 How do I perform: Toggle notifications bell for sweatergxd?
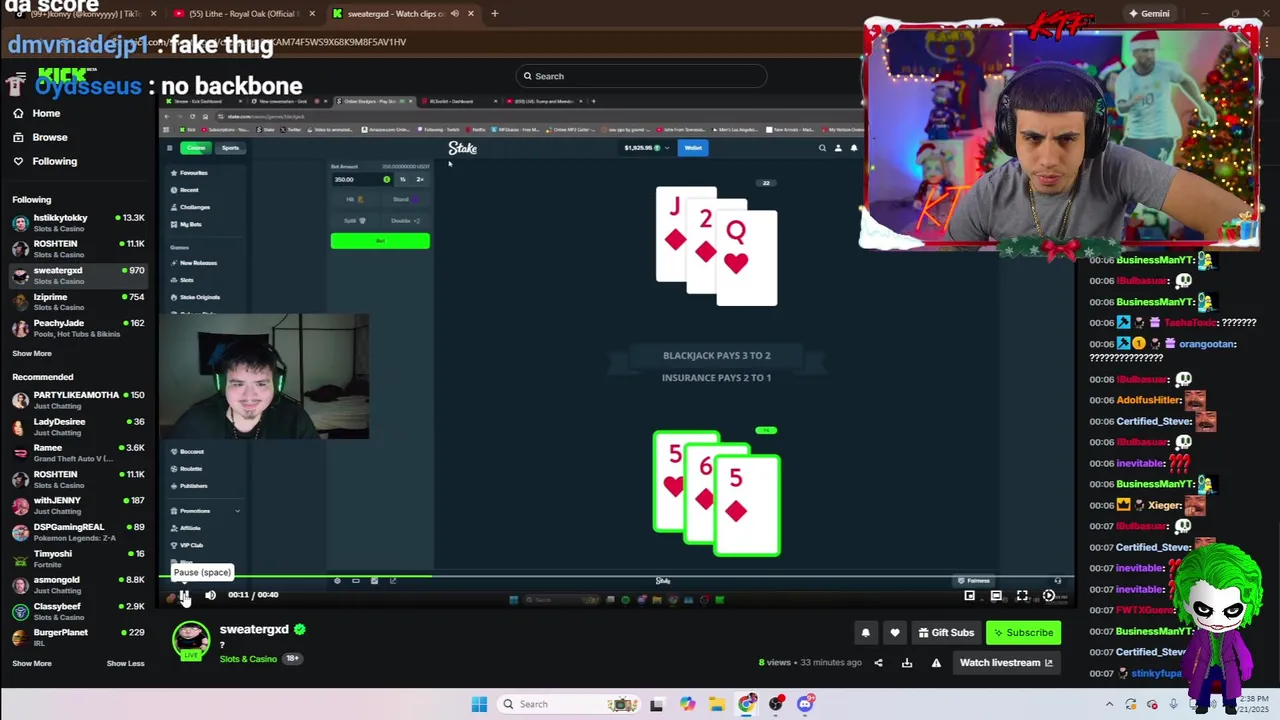click(866, 633)
